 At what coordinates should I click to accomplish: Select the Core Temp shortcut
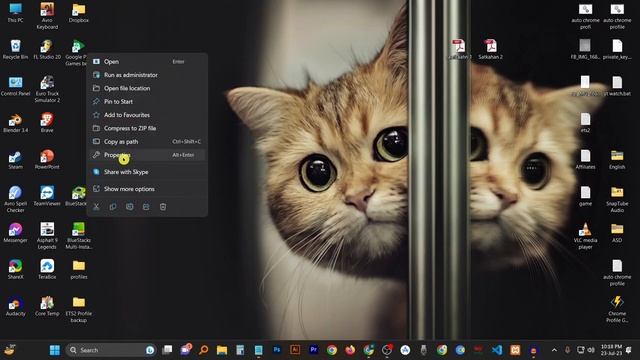(x=47, y=307)
